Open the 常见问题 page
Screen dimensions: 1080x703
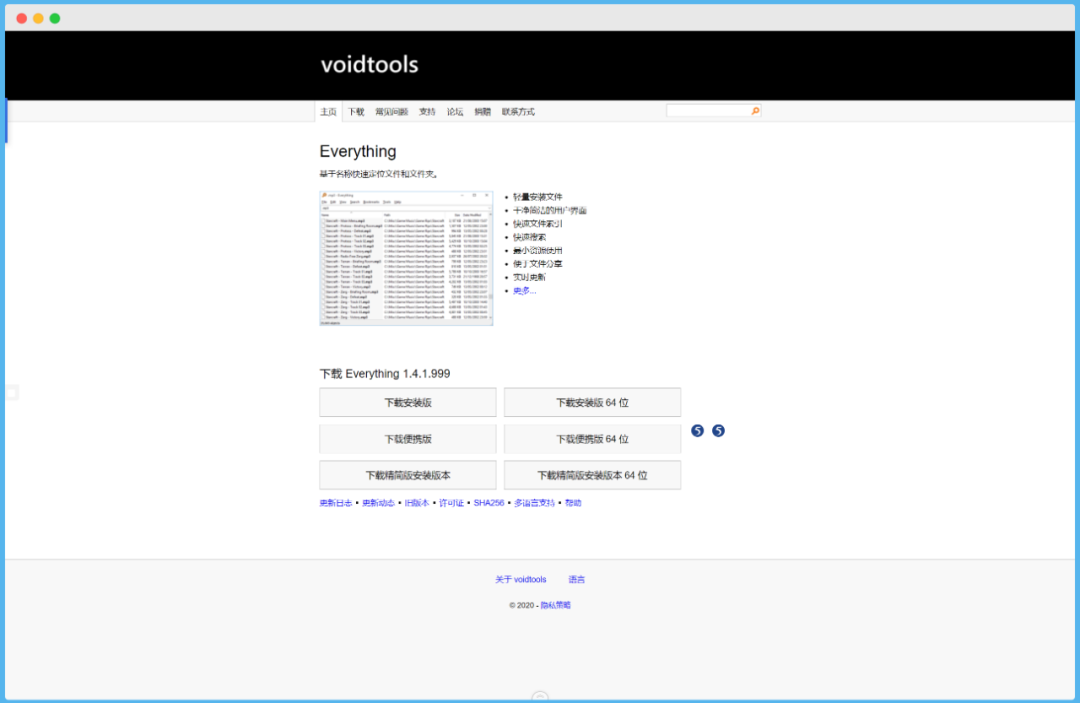coord(390,111)
